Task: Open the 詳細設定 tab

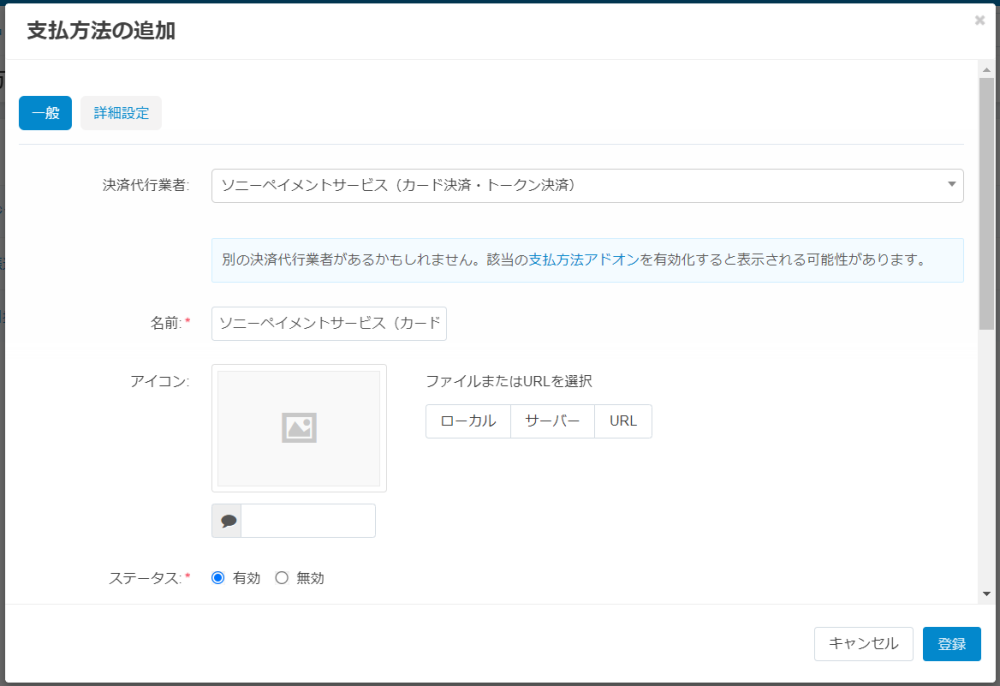Action: (x=121, y=113)
